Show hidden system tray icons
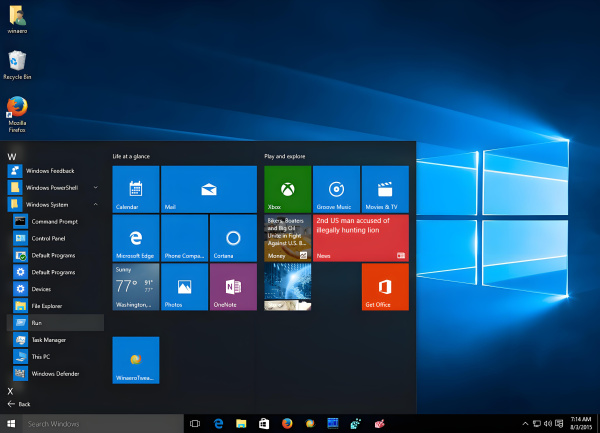 (526, 424)
